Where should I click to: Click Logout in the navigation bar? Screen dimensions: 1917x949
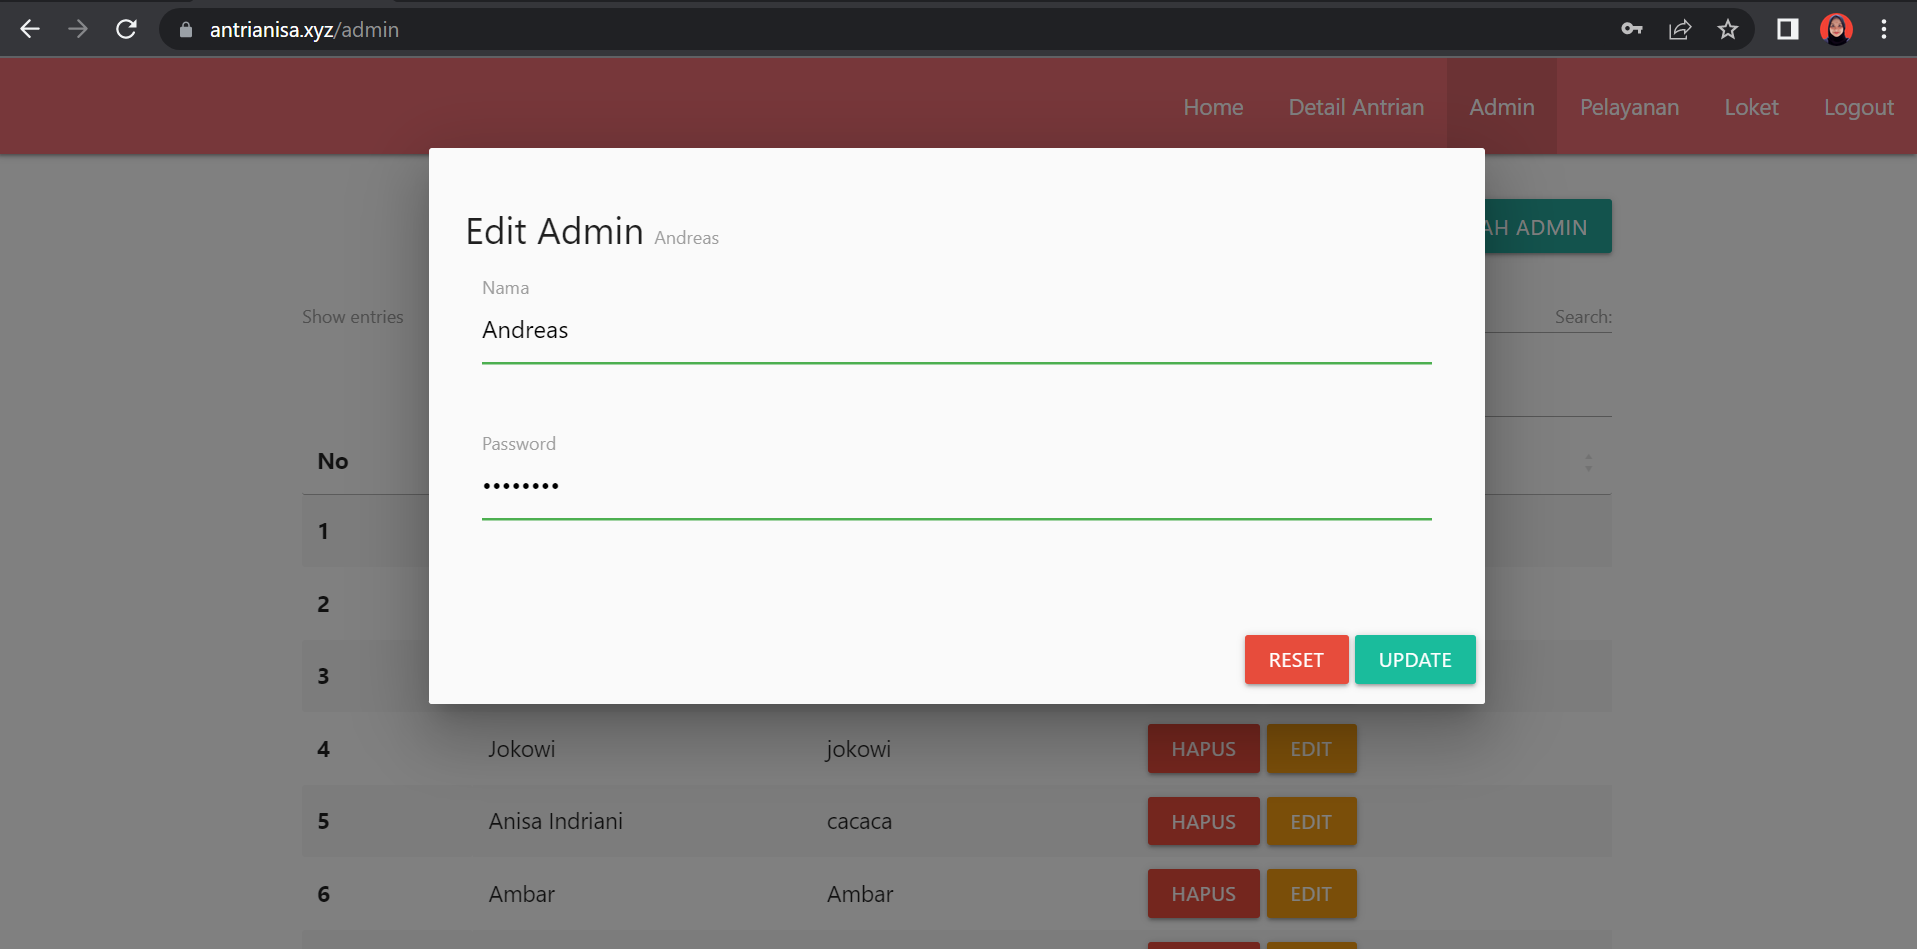(1858, 107)
